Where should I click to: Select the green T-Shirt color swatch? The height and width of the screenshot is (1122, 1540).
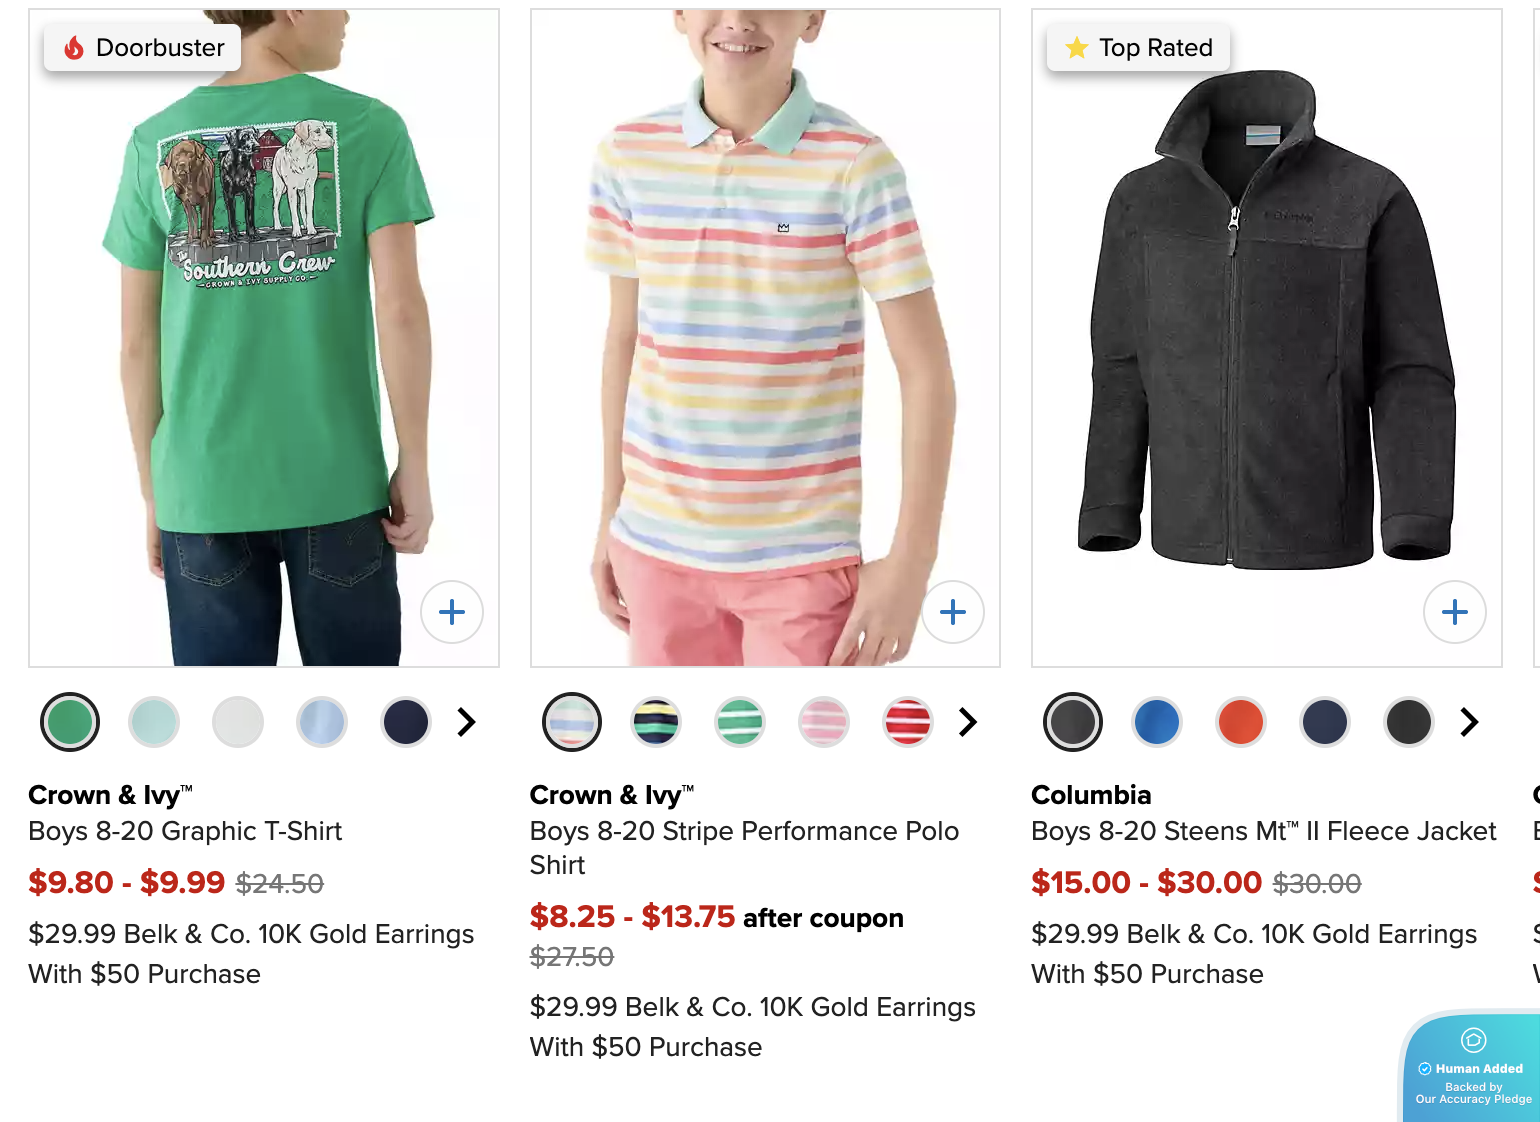[x=70, y=722]
